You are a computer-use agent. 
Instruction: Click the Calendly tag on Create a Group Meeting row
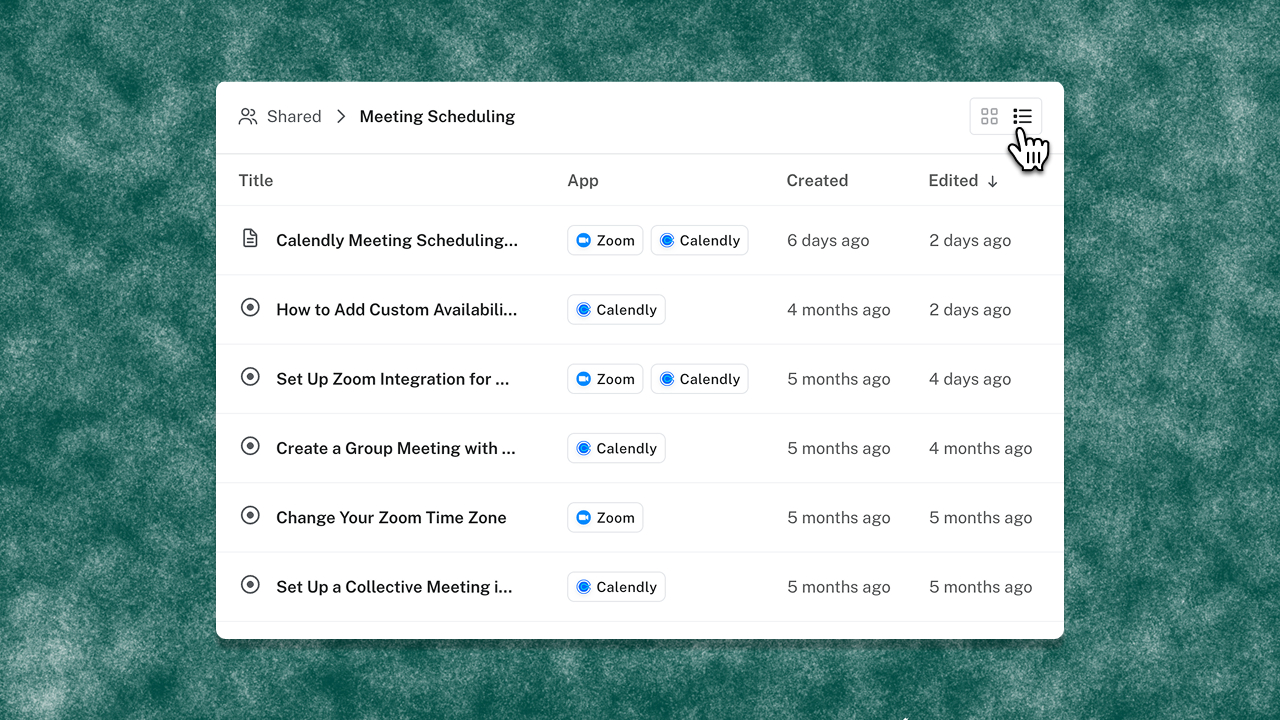616,449
